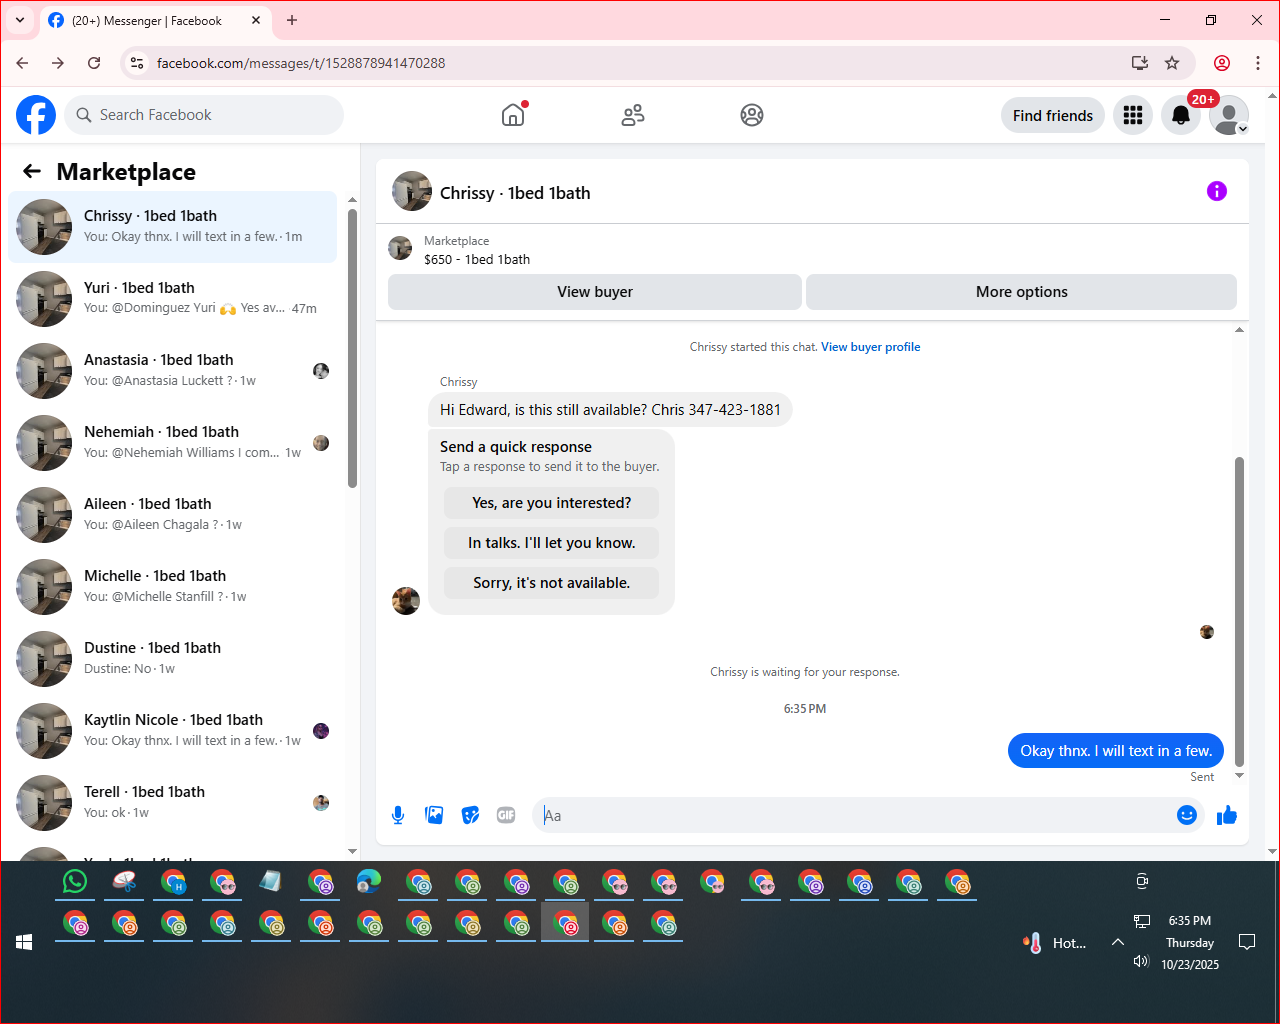
Task: Choose a sticker icon
Action: [x=470, y=815]
